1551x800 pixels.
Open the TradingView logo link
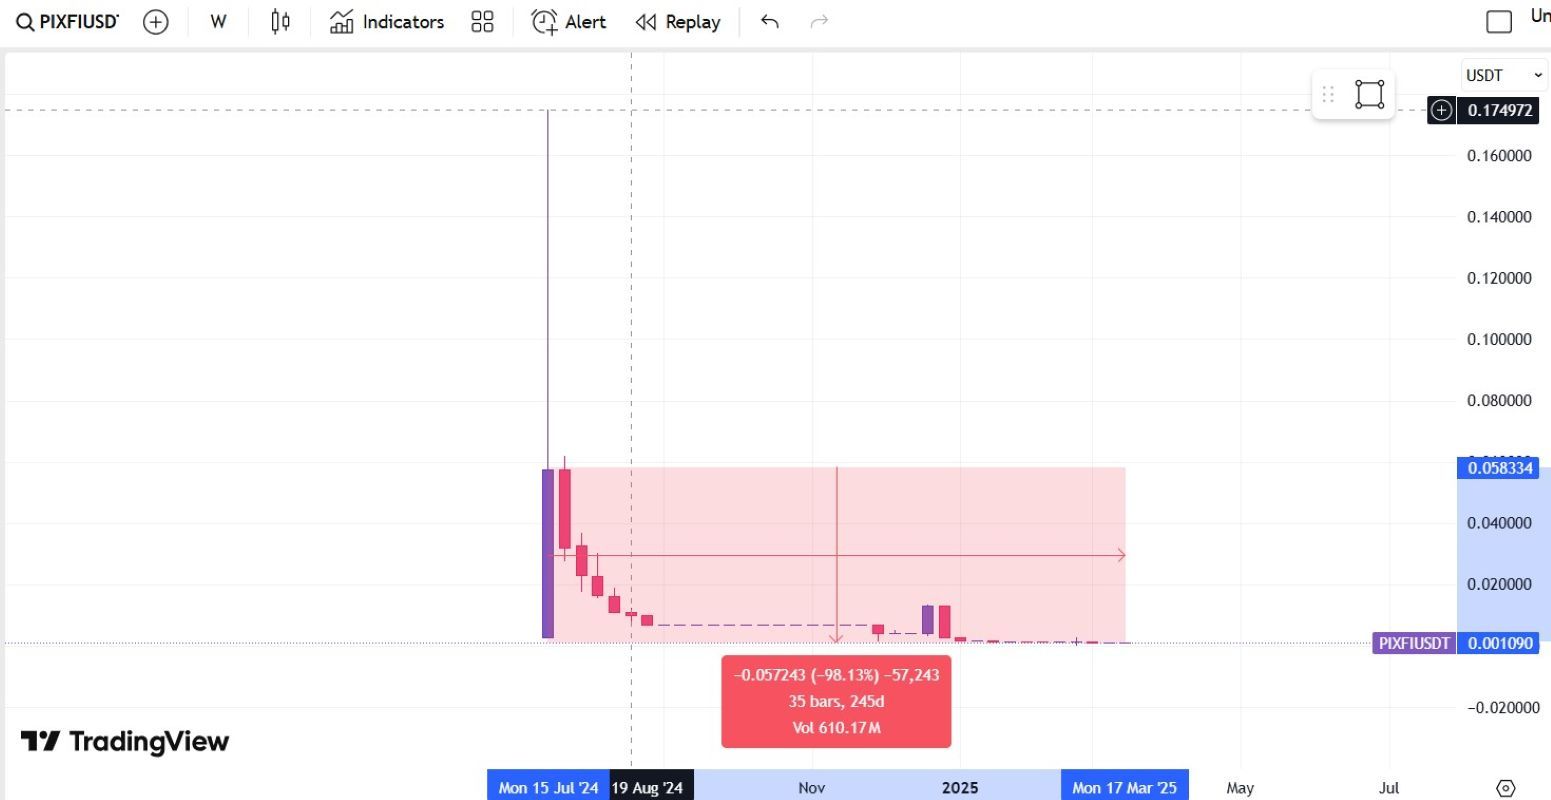[x=125, y=741]
